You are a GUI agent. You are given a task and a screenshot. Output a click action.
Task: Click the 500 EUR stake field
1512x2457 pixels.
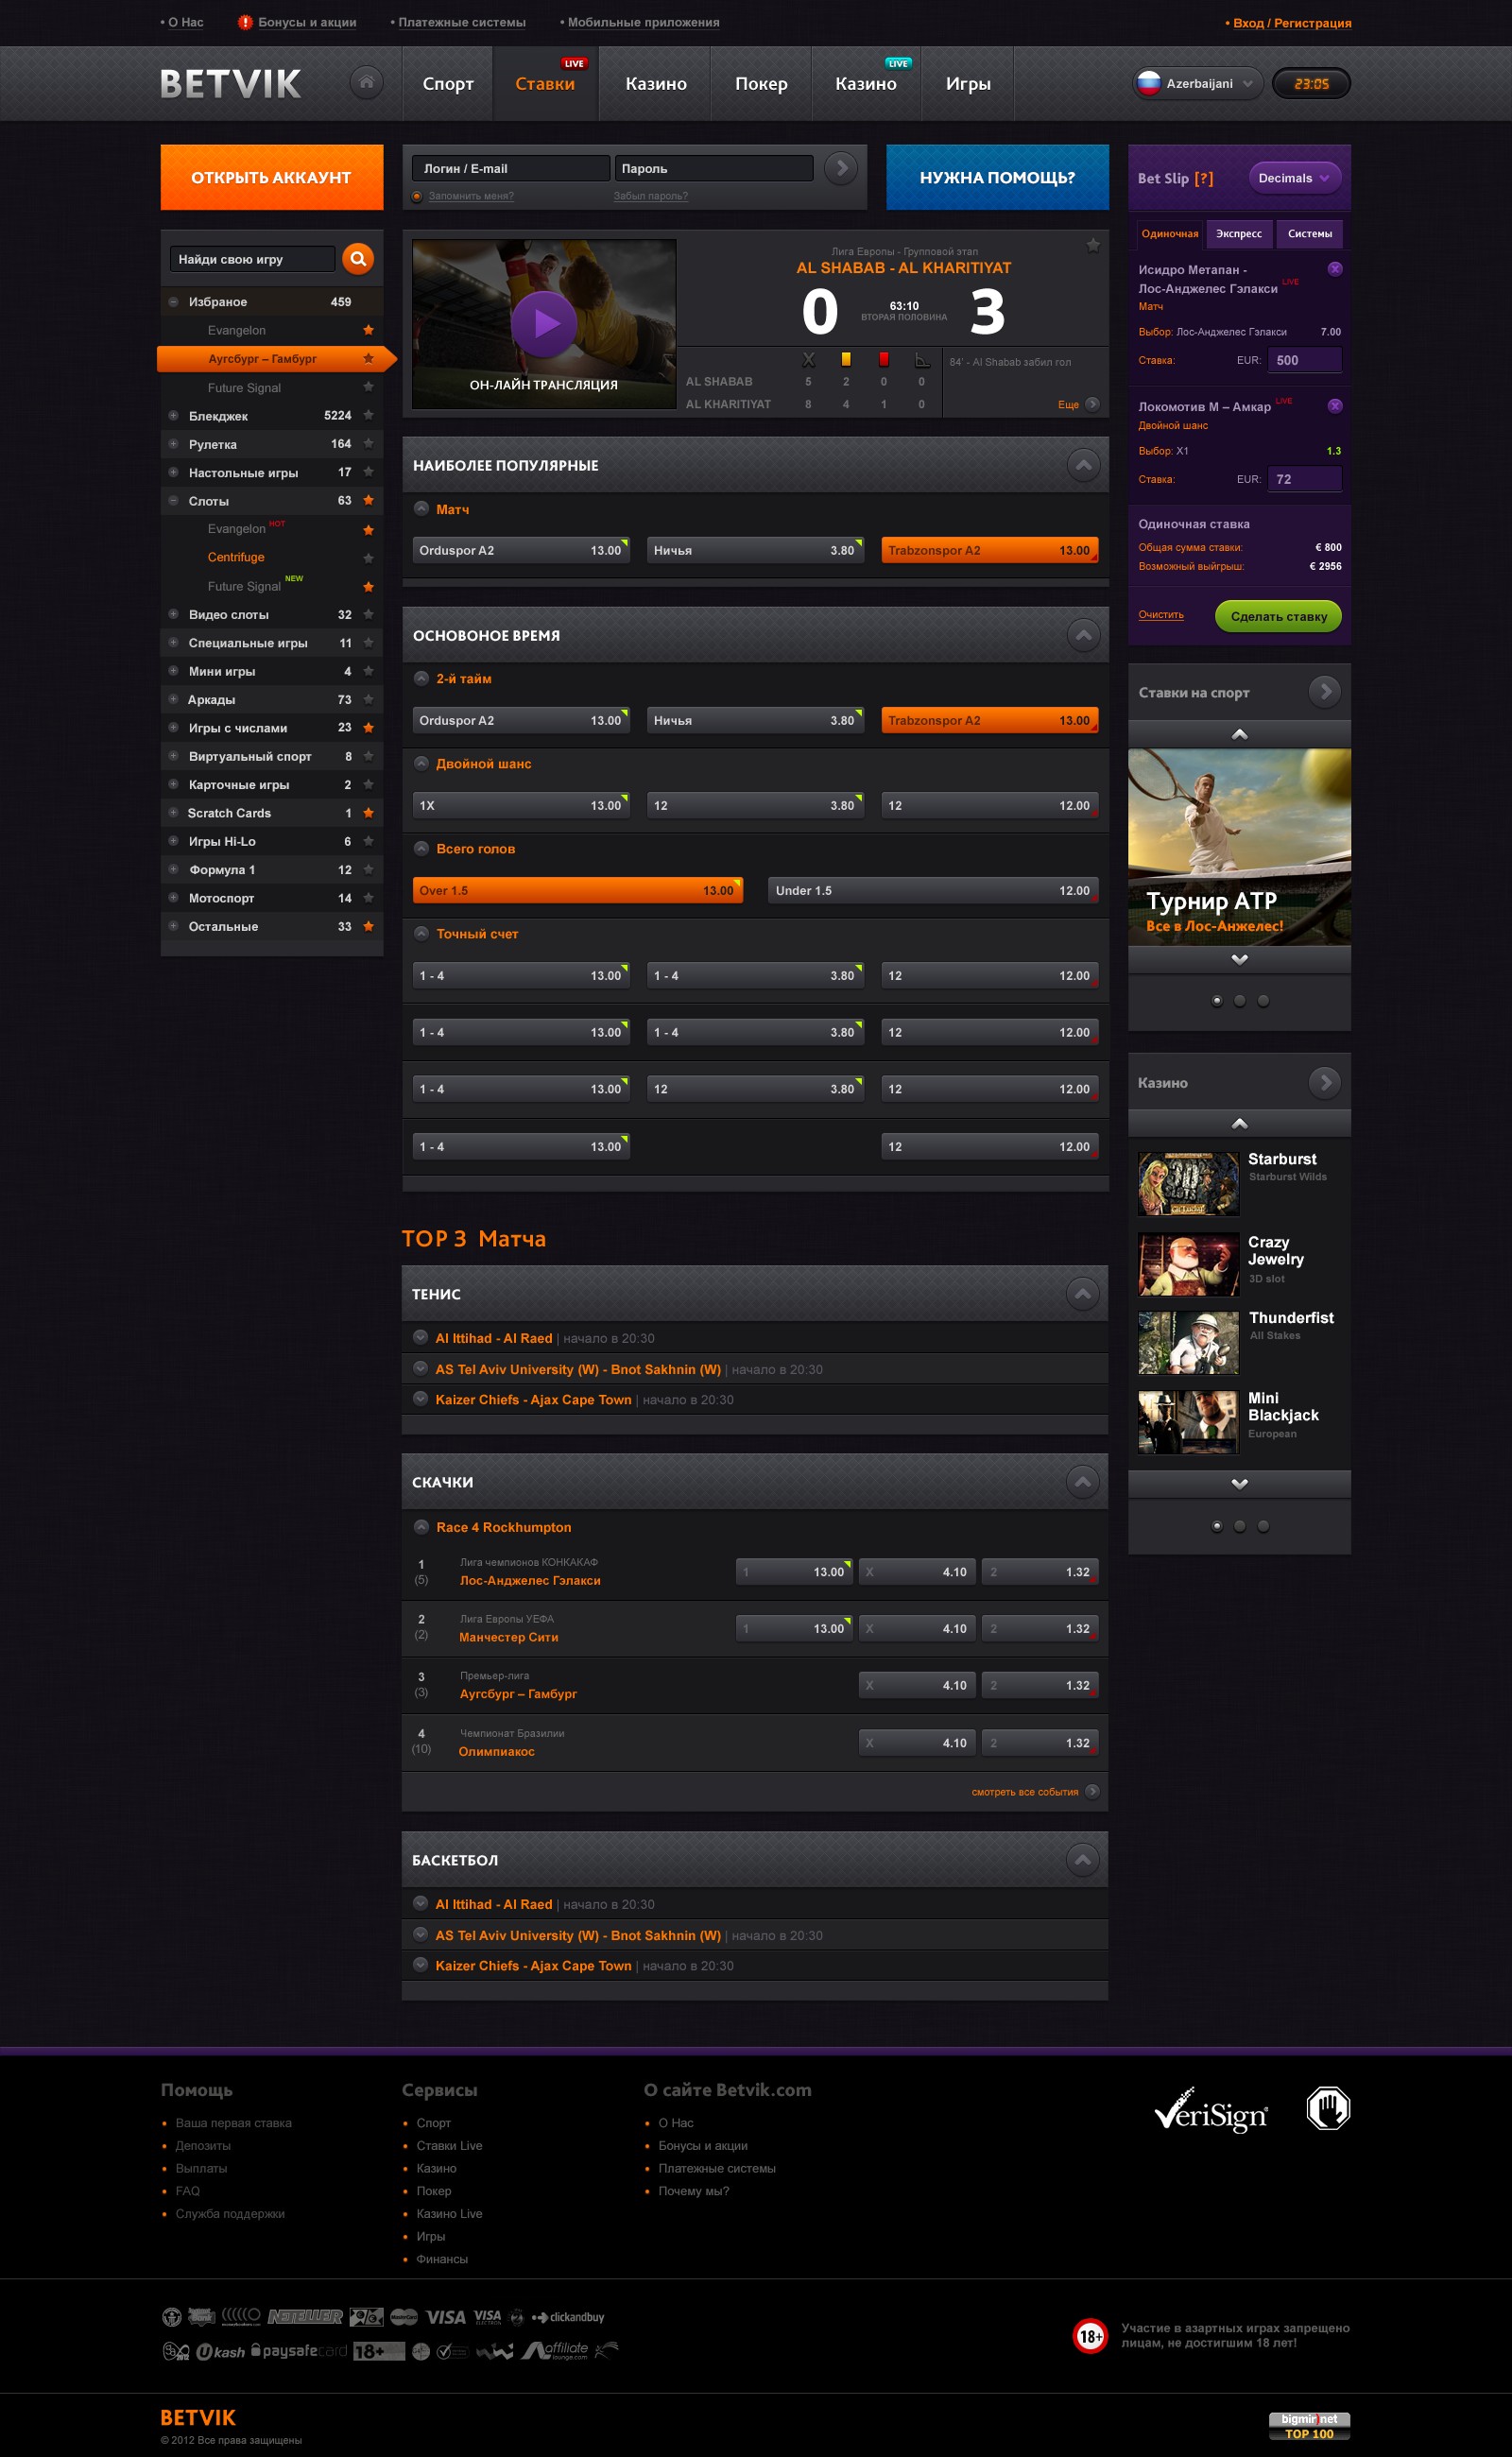pos(1304,360)
